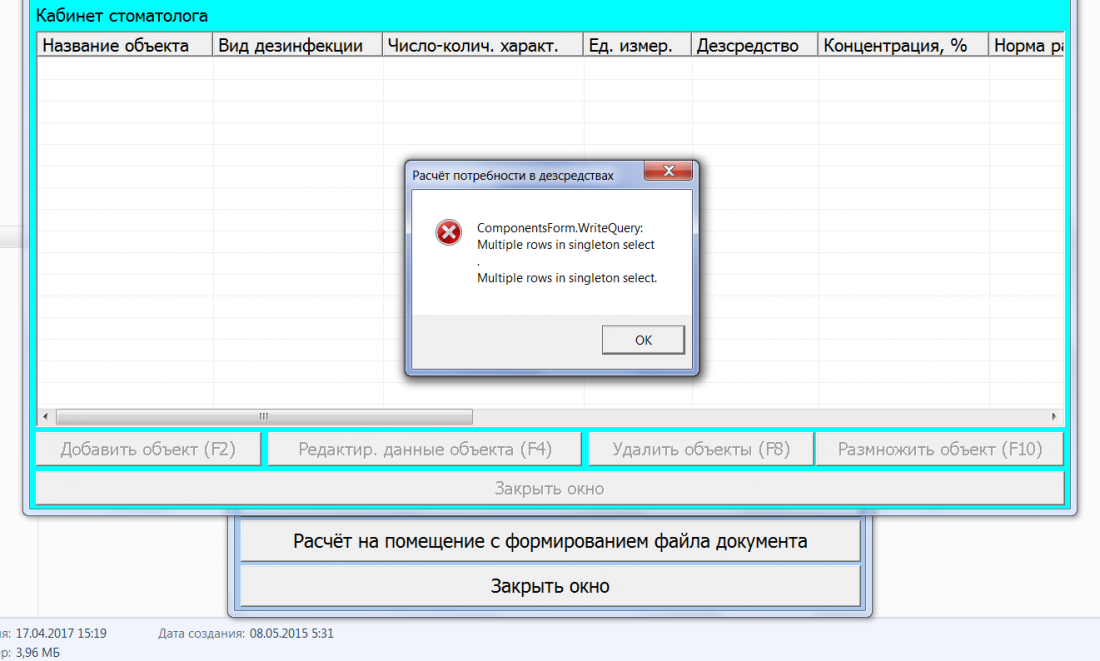The width and height of the screenshot is (1100, 661).
Task: Close the error dialog with the X button
Action: (x=670, y=174)
